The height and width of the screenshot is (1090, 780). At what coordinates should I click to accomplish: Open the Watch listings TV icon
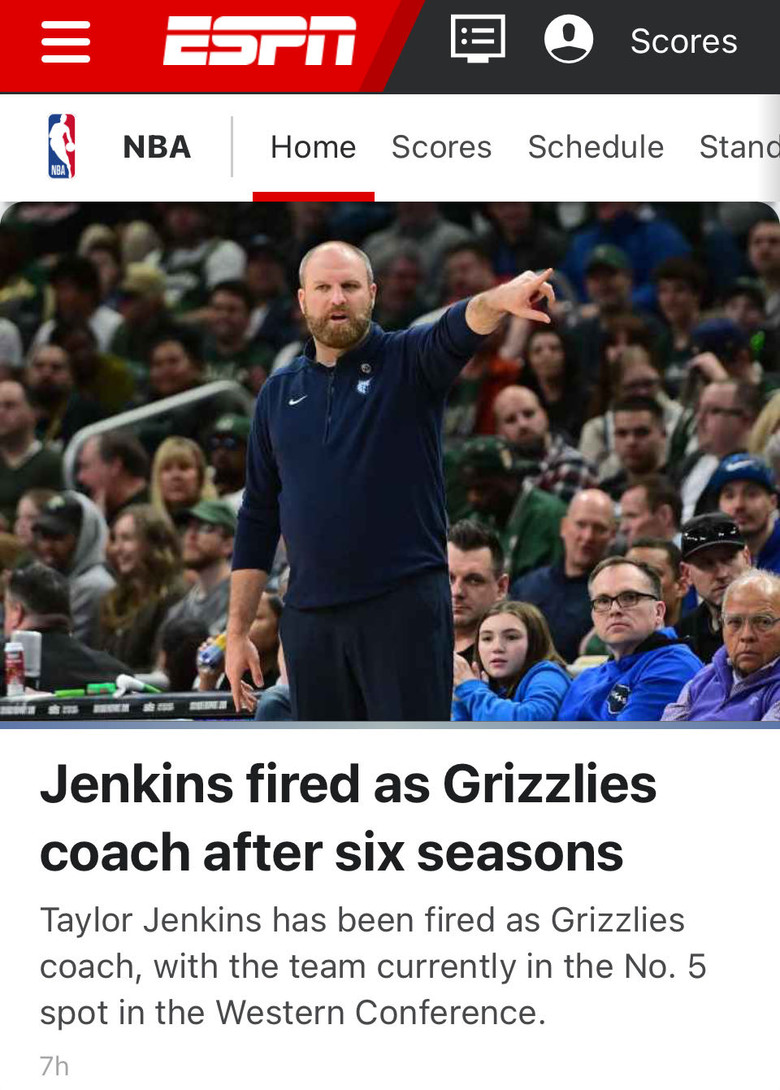pos(478,40)
